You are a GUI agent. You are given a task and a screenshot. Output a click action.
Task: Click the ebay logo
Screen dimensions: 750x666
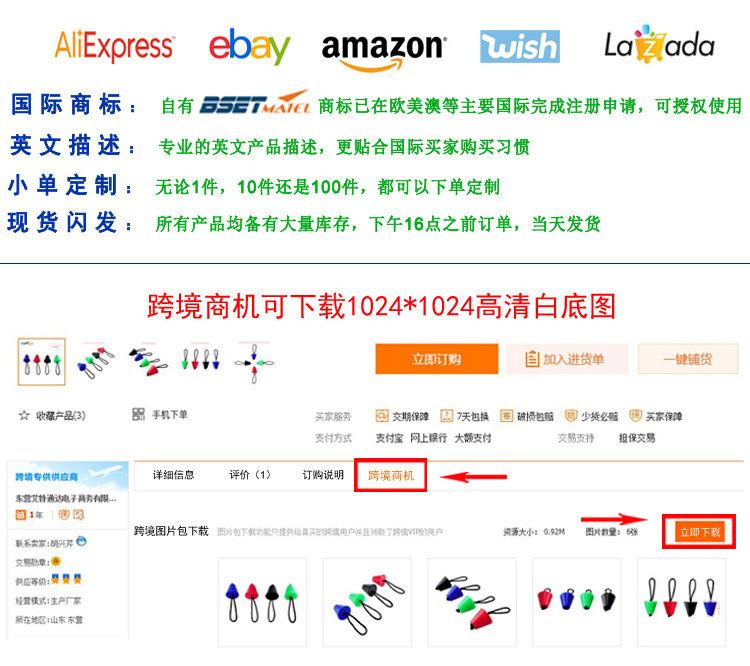pyautogui.click(x=249, y=46)
